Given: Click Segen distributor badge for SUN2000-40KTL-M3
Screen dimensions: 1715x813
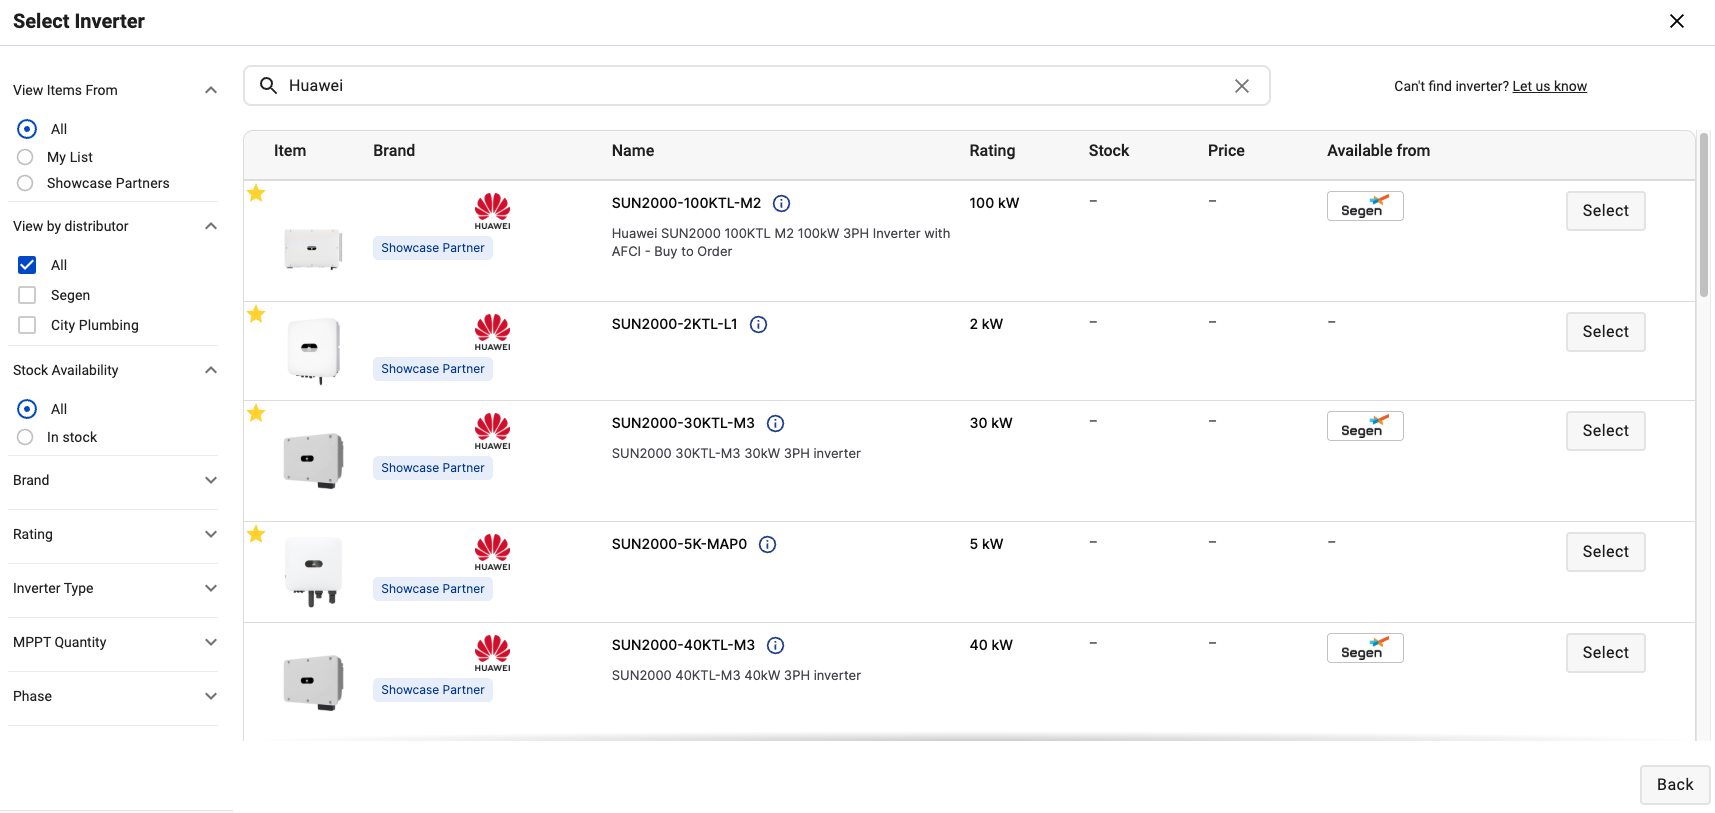Looking at the screenshot, I should [x=1365, y=648].
